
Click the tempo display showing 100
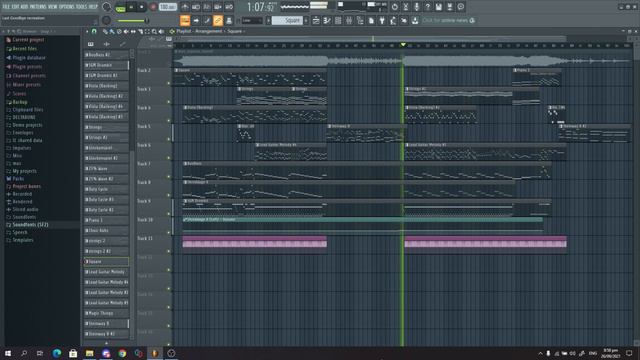(168, 7)
